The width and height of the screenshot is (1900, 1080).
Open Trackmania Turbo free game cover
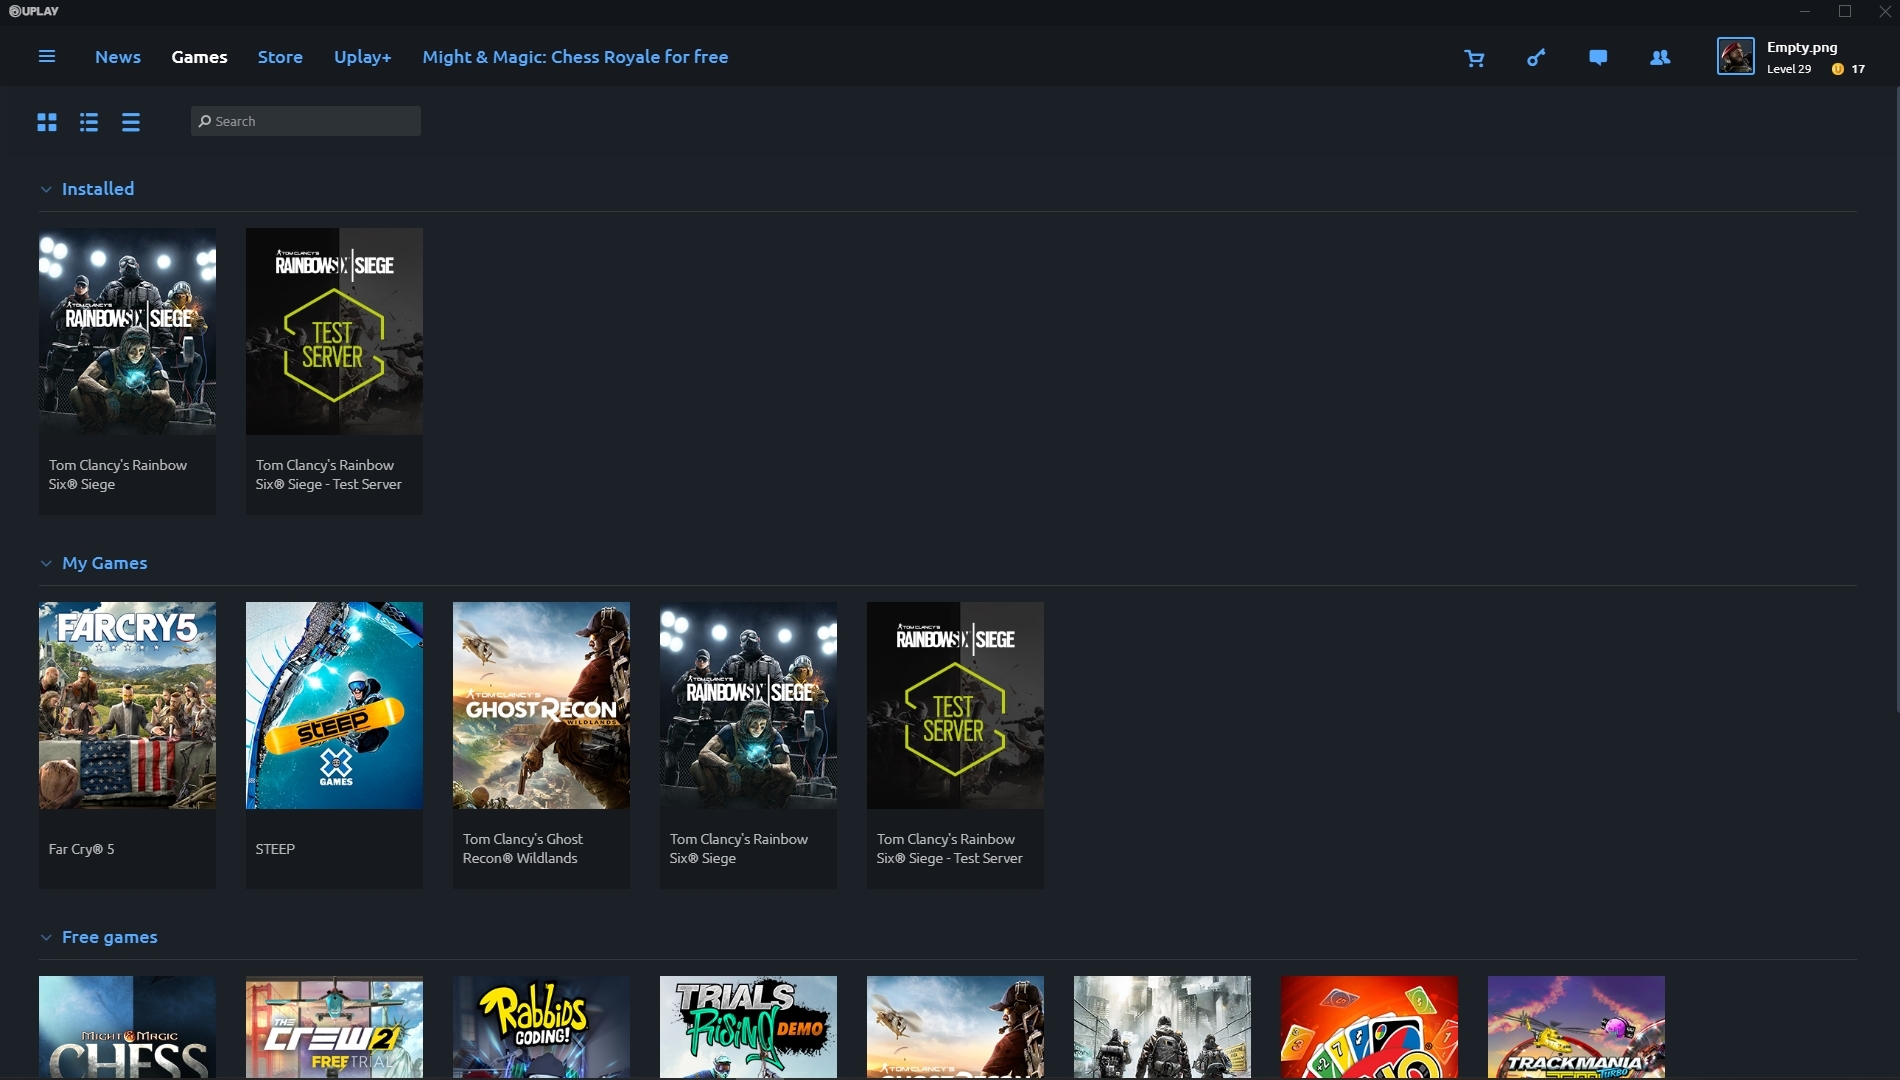tap(1576, 1027)
